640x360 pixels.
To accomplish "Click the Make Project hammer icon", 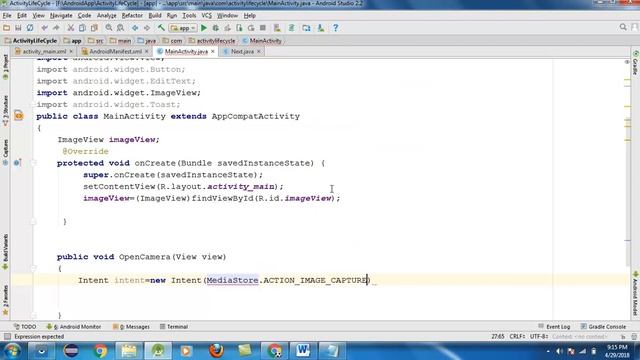I will coord(161,28).
